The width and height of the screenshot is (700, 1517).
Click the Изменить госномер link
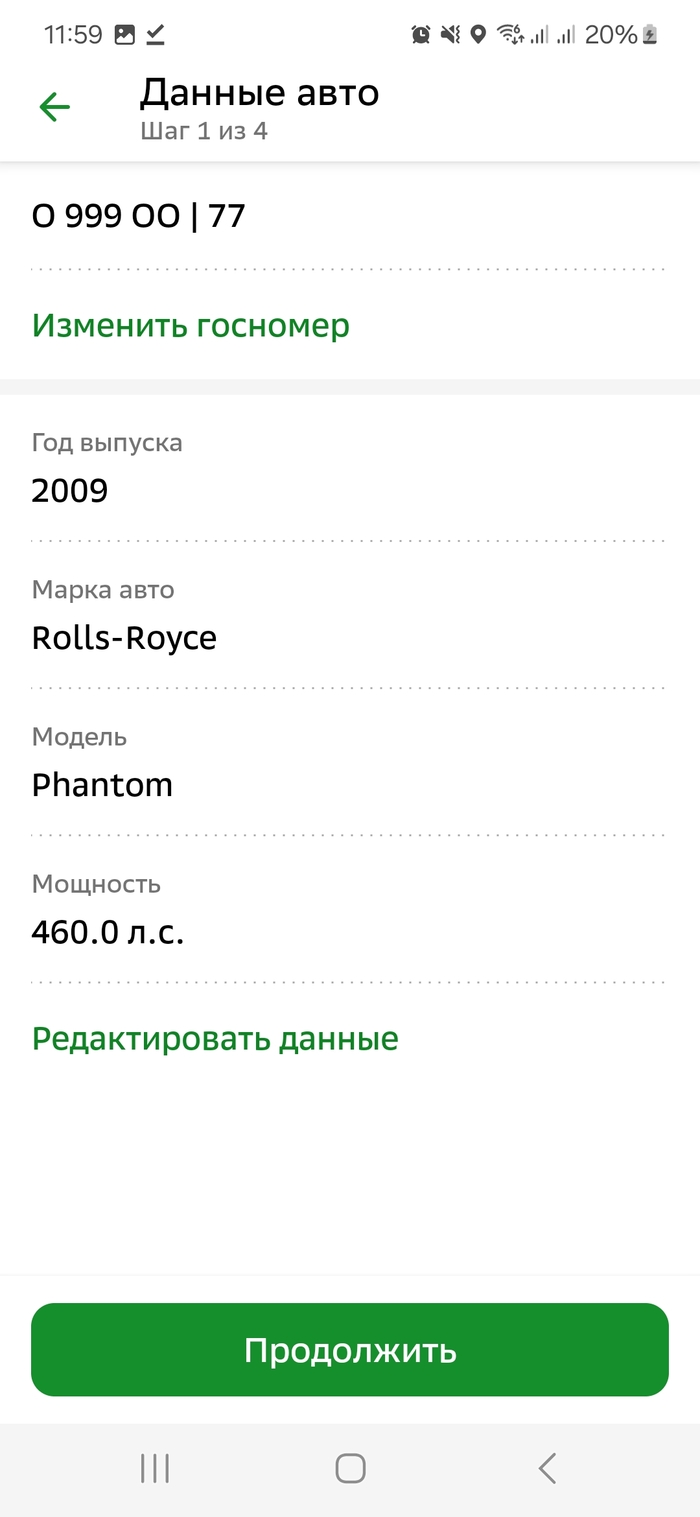tap(191, 325)
